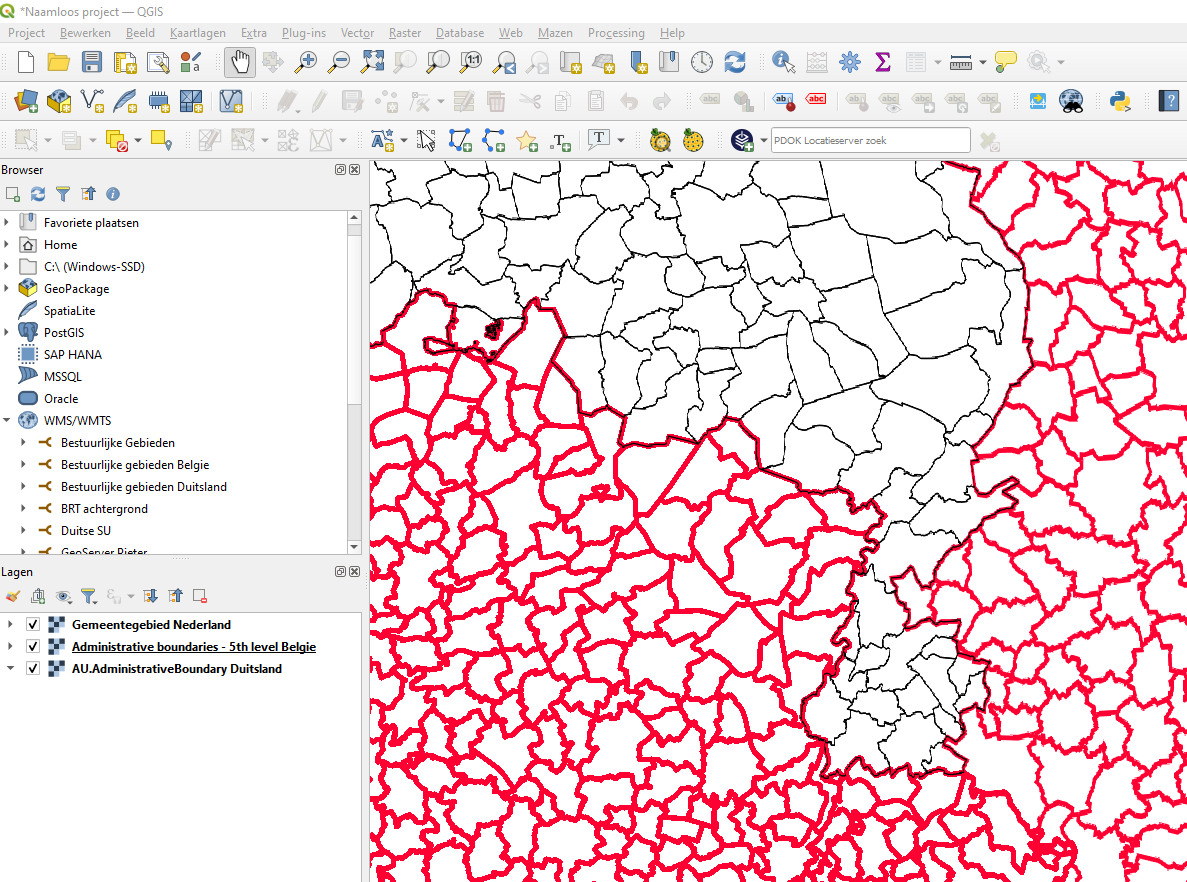
Task: Click Remove Layer icon in Lagen panel
Action: 200,597
